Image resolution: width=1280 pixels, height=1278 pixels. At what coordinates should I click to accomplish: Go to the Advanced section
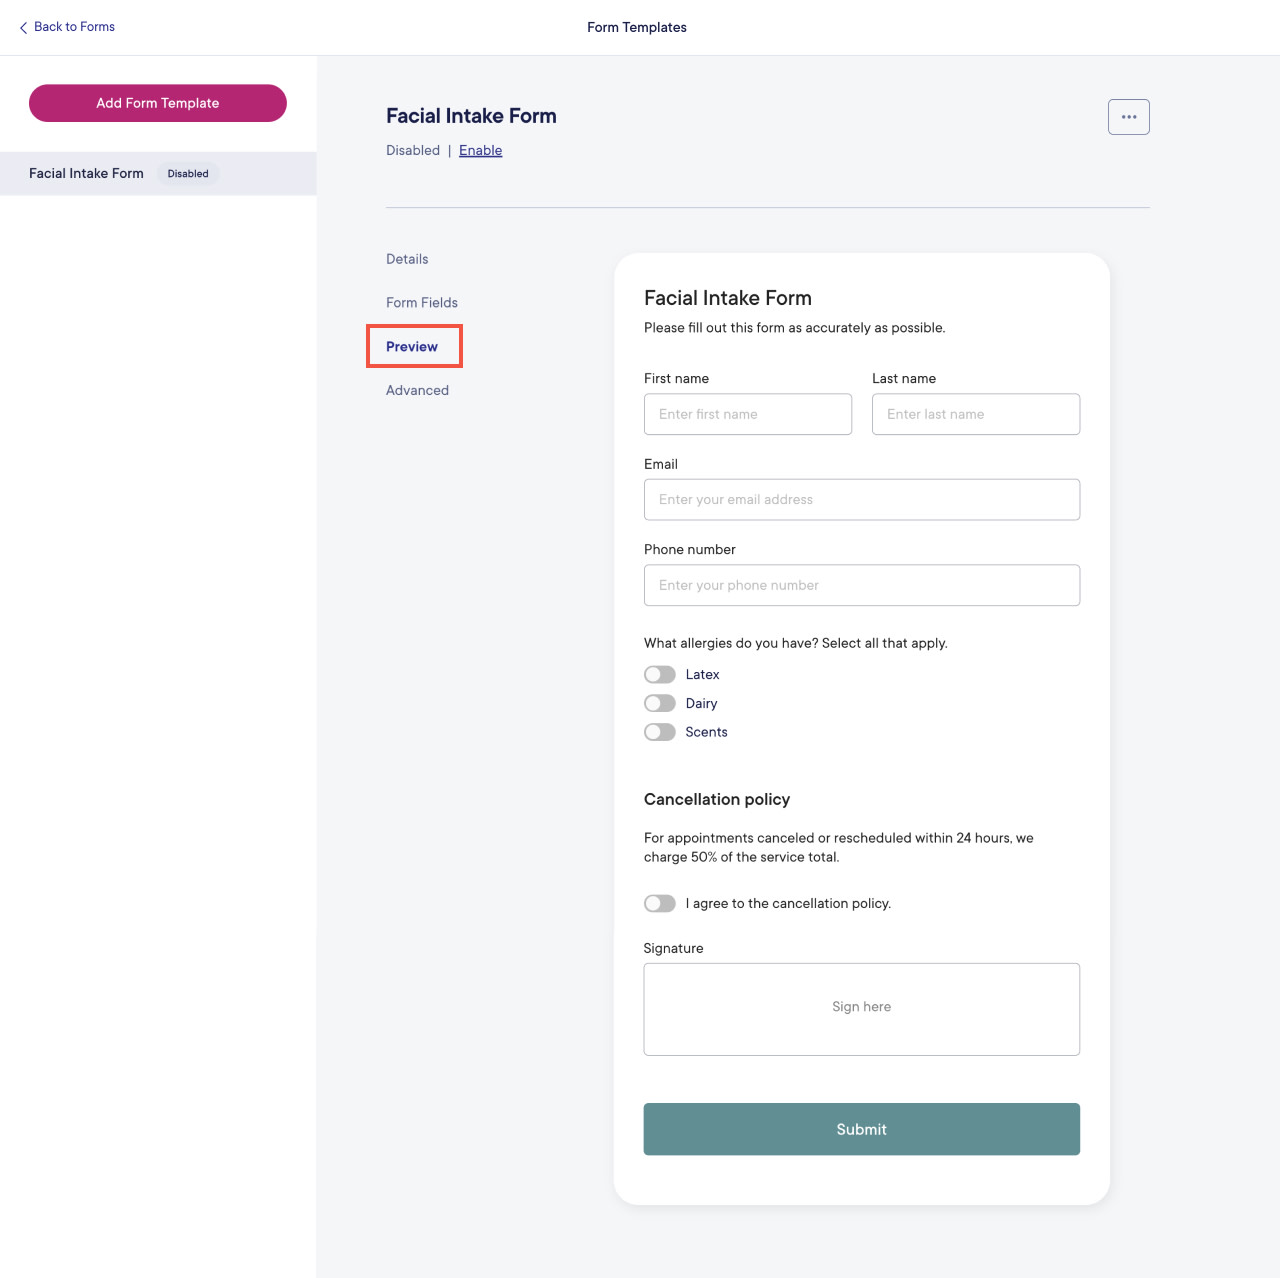pyautogui.click(x=417, y=390)
